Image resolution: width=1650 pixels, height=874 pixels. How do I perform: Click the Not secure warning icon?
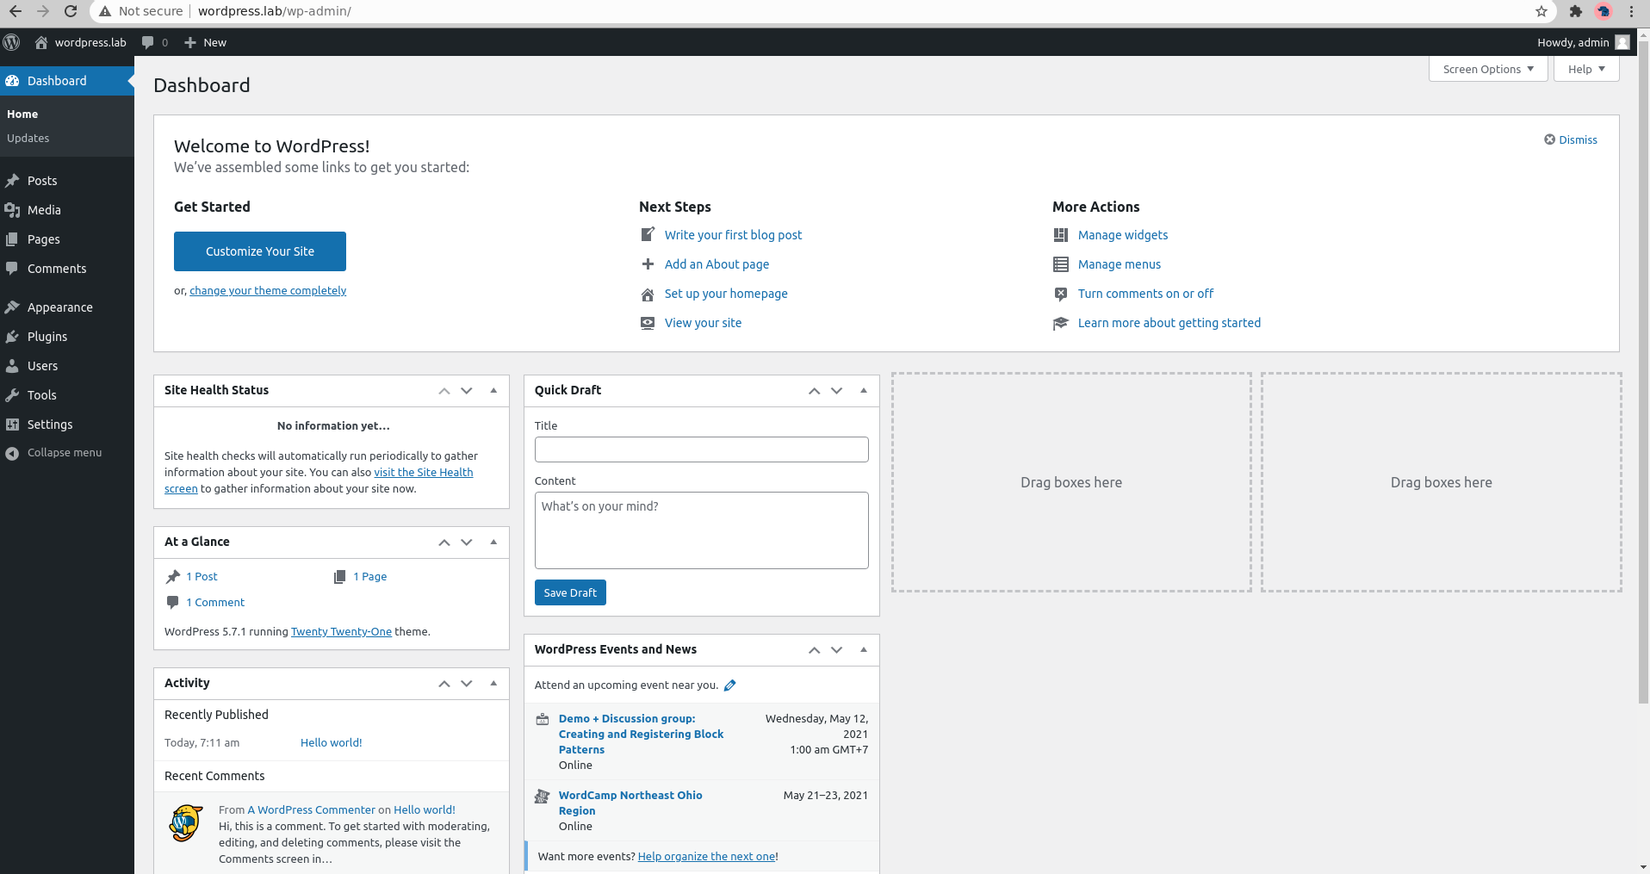point(105,11)
